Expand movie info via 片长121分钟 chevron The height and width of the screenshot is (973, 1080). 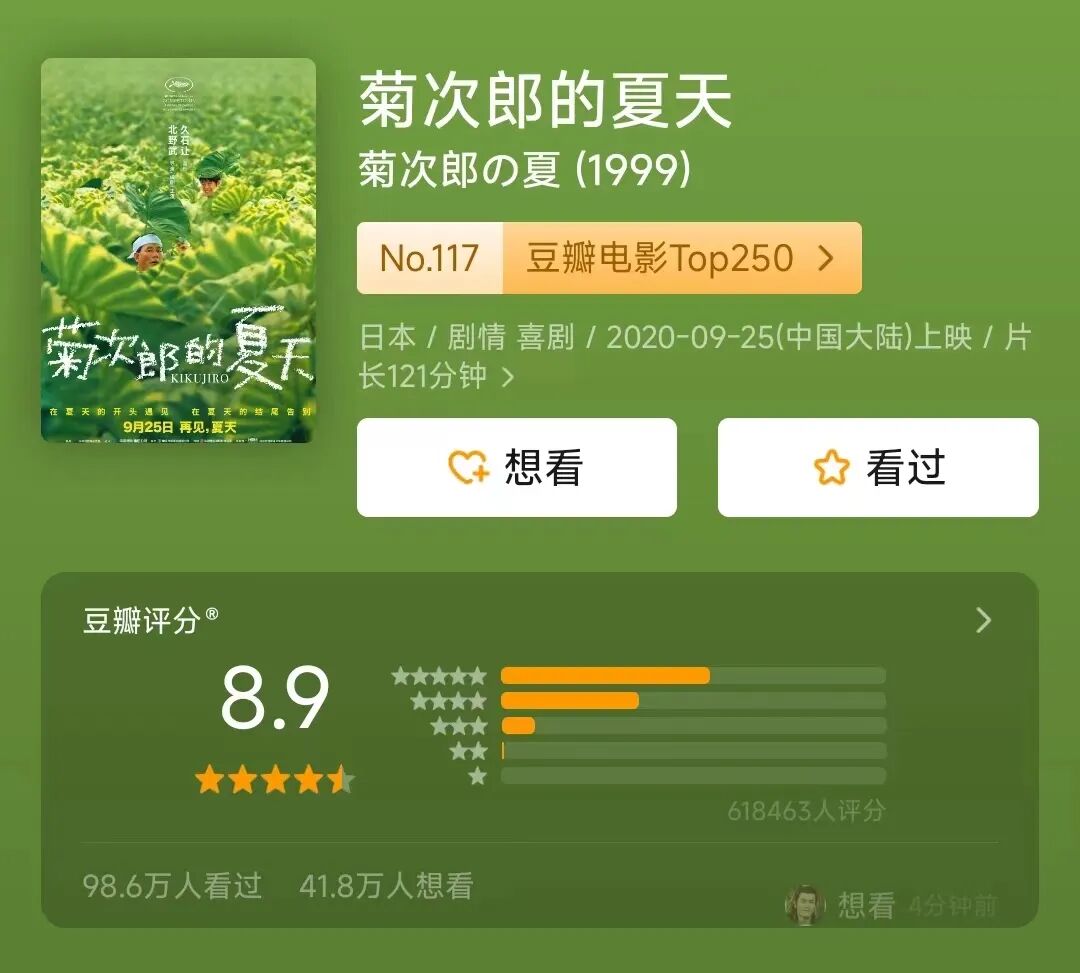pyautogui.click(x=508, y=377)
